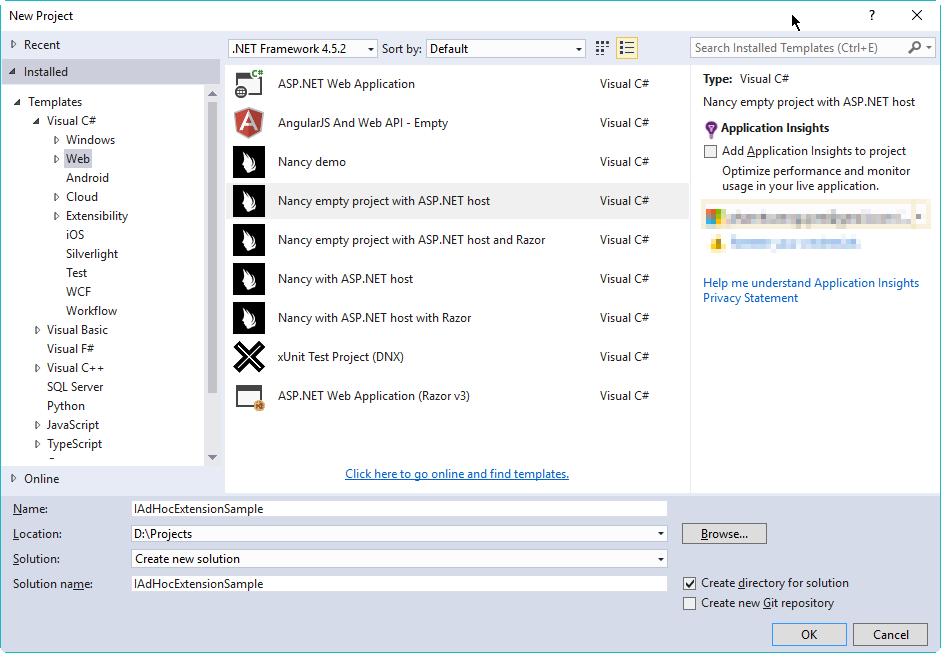Check Create new Git repository
Image resolution: width=941 pixels, height=653 pixels.
690,603
